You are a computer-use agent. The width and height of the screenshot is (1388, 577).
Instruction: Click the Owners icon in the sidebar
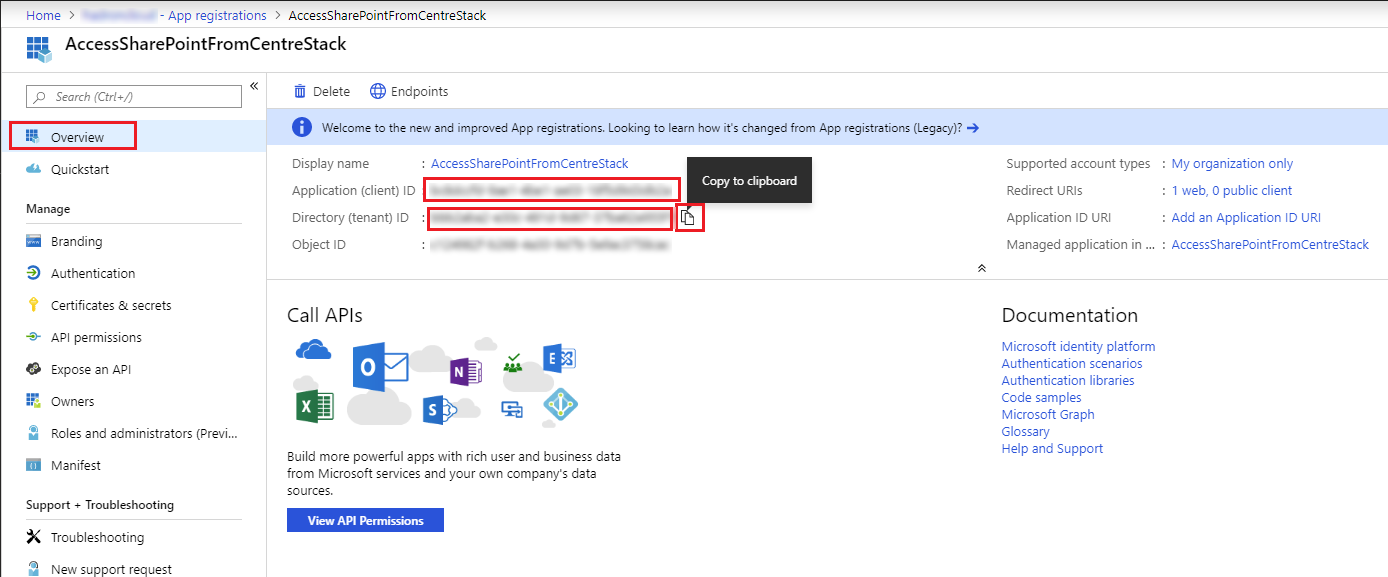click(33, 401)
